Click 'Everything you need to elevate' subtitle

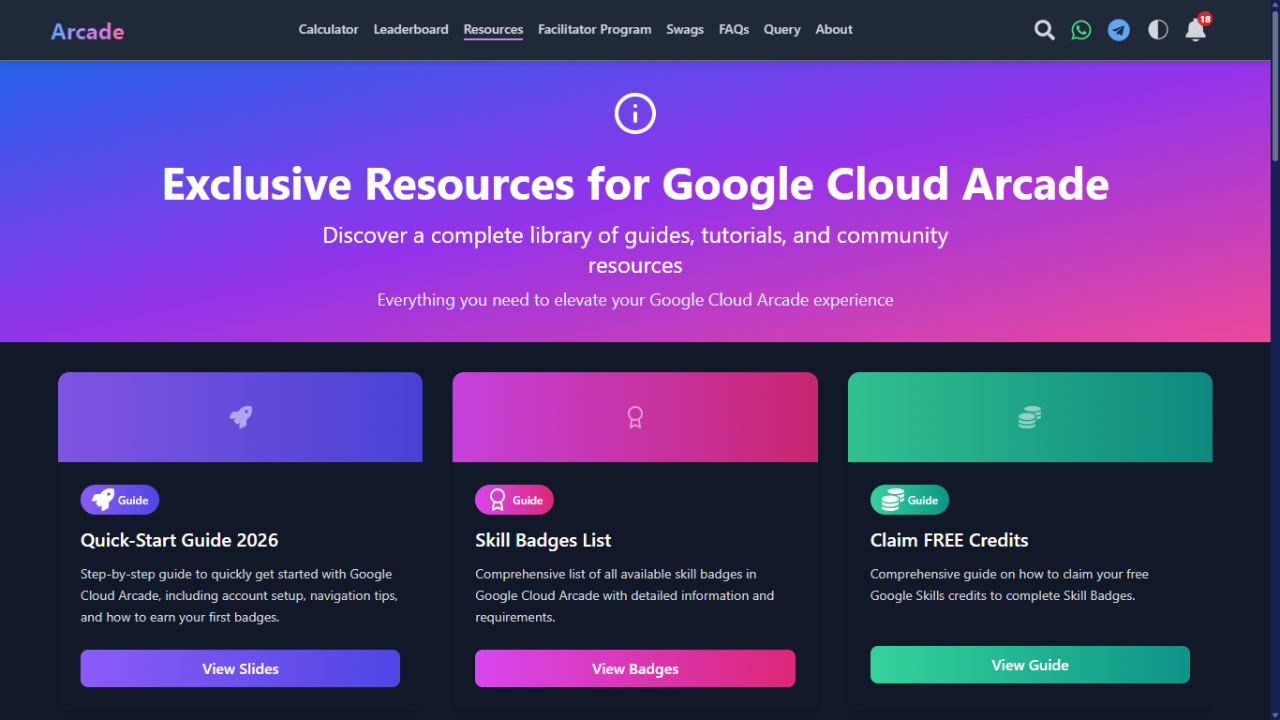pos(635,300)
